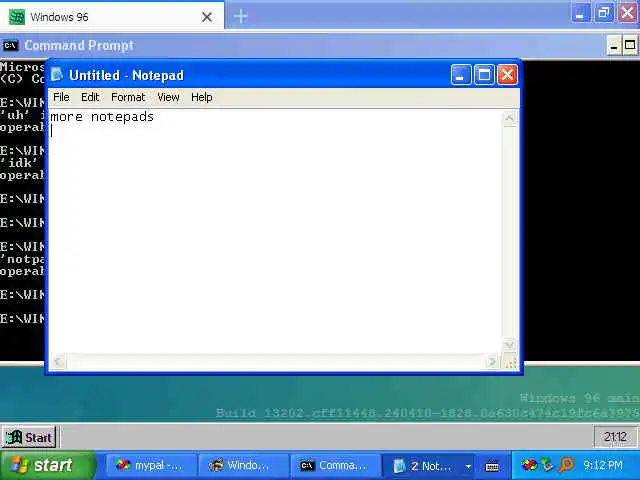Click the keyboard icon on taskbar

[x=492, y=466]
